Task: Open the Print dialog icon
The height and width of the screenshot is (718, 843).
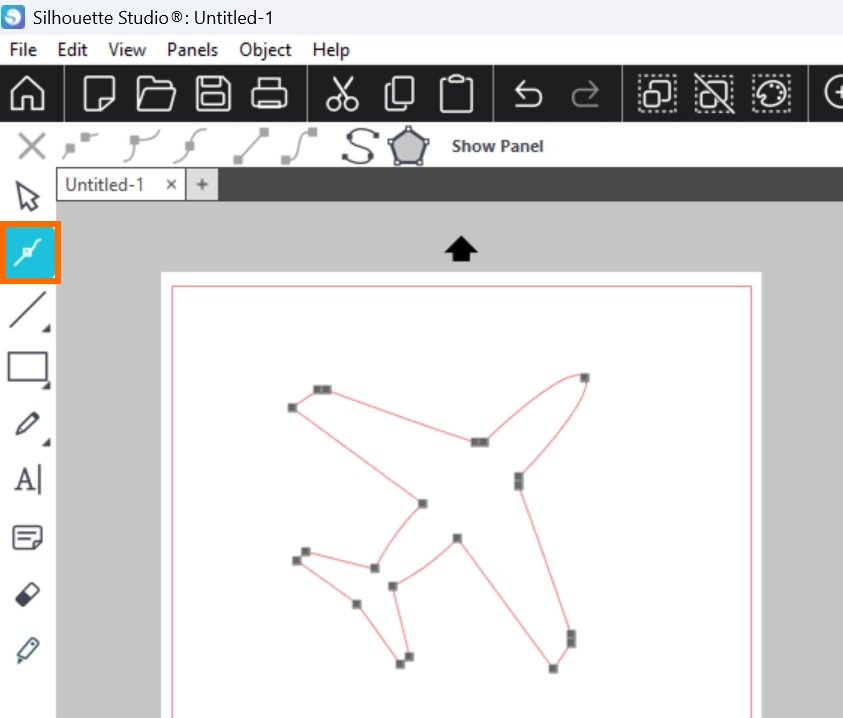Action: [269, 94]
